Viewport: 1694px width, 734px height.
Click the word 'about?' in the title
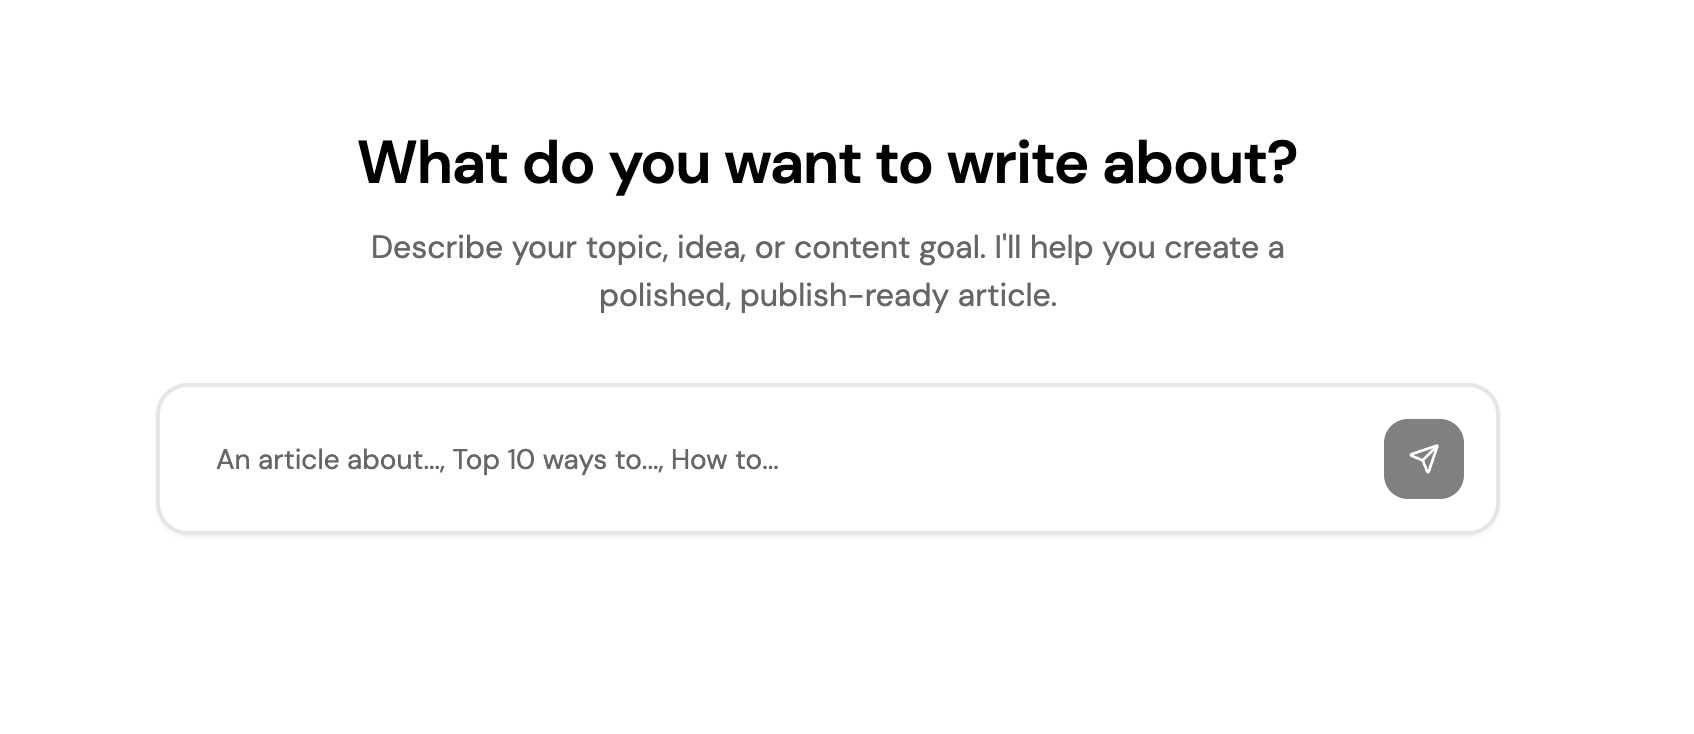[x=1199, y=163]
